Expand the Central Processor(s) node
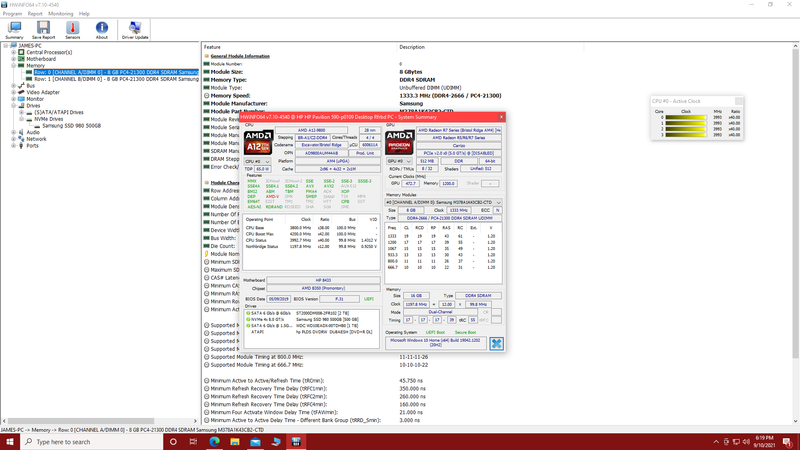Viewport: 800px width, 450px height. 14,52
